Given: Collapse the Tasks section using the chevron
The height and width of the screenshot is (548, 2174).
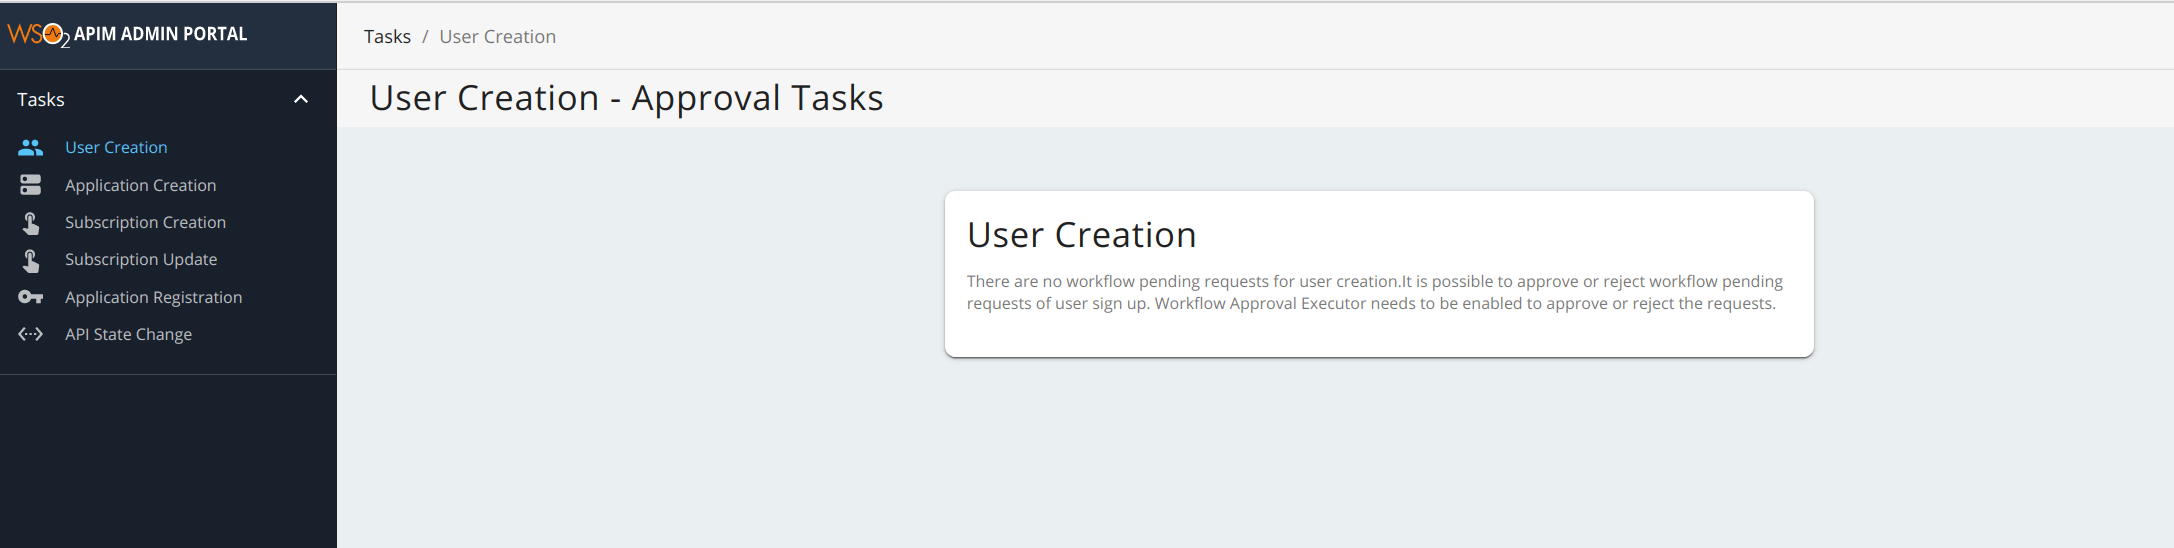Looking at the screenshot, I should pyautogui.click(x=301, y=99).
